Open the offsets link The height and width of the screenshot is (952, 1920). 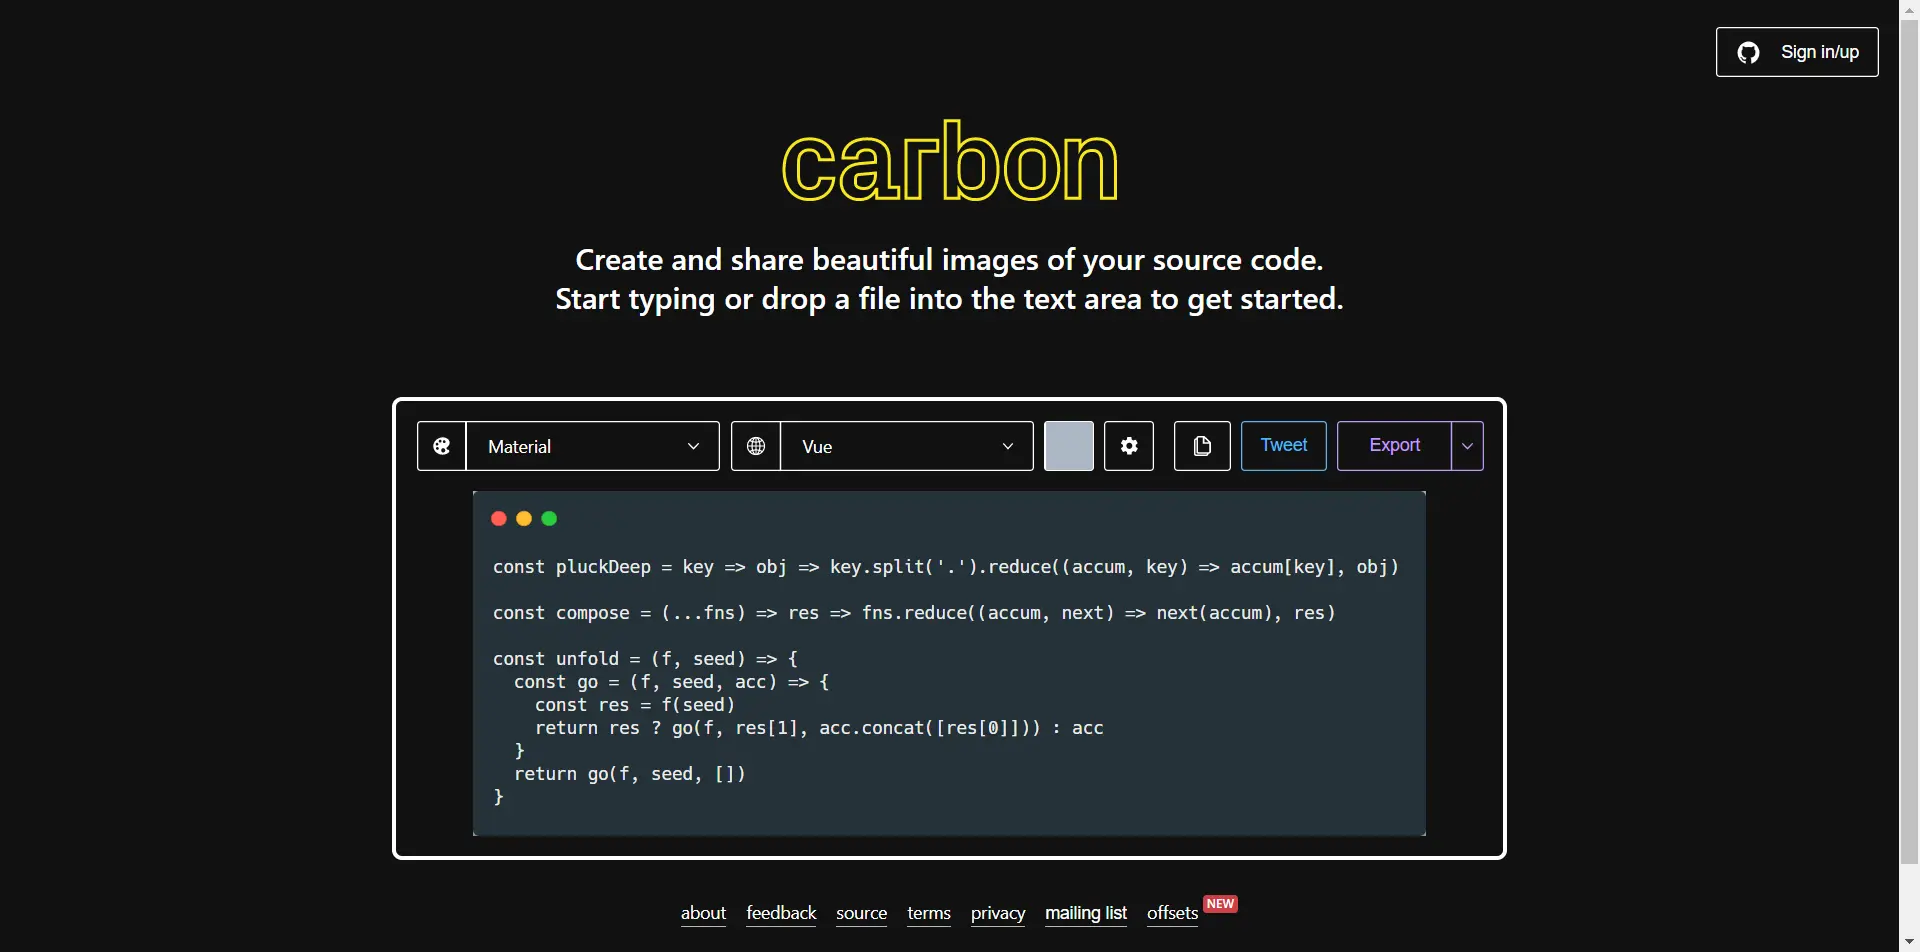pos(1173,913)
